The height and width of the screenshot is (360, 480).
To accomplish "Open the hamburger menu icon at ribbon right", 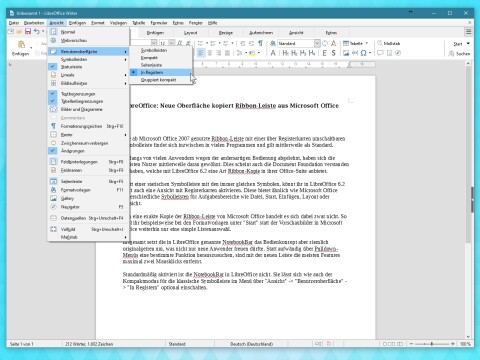I will coord(468,32).
